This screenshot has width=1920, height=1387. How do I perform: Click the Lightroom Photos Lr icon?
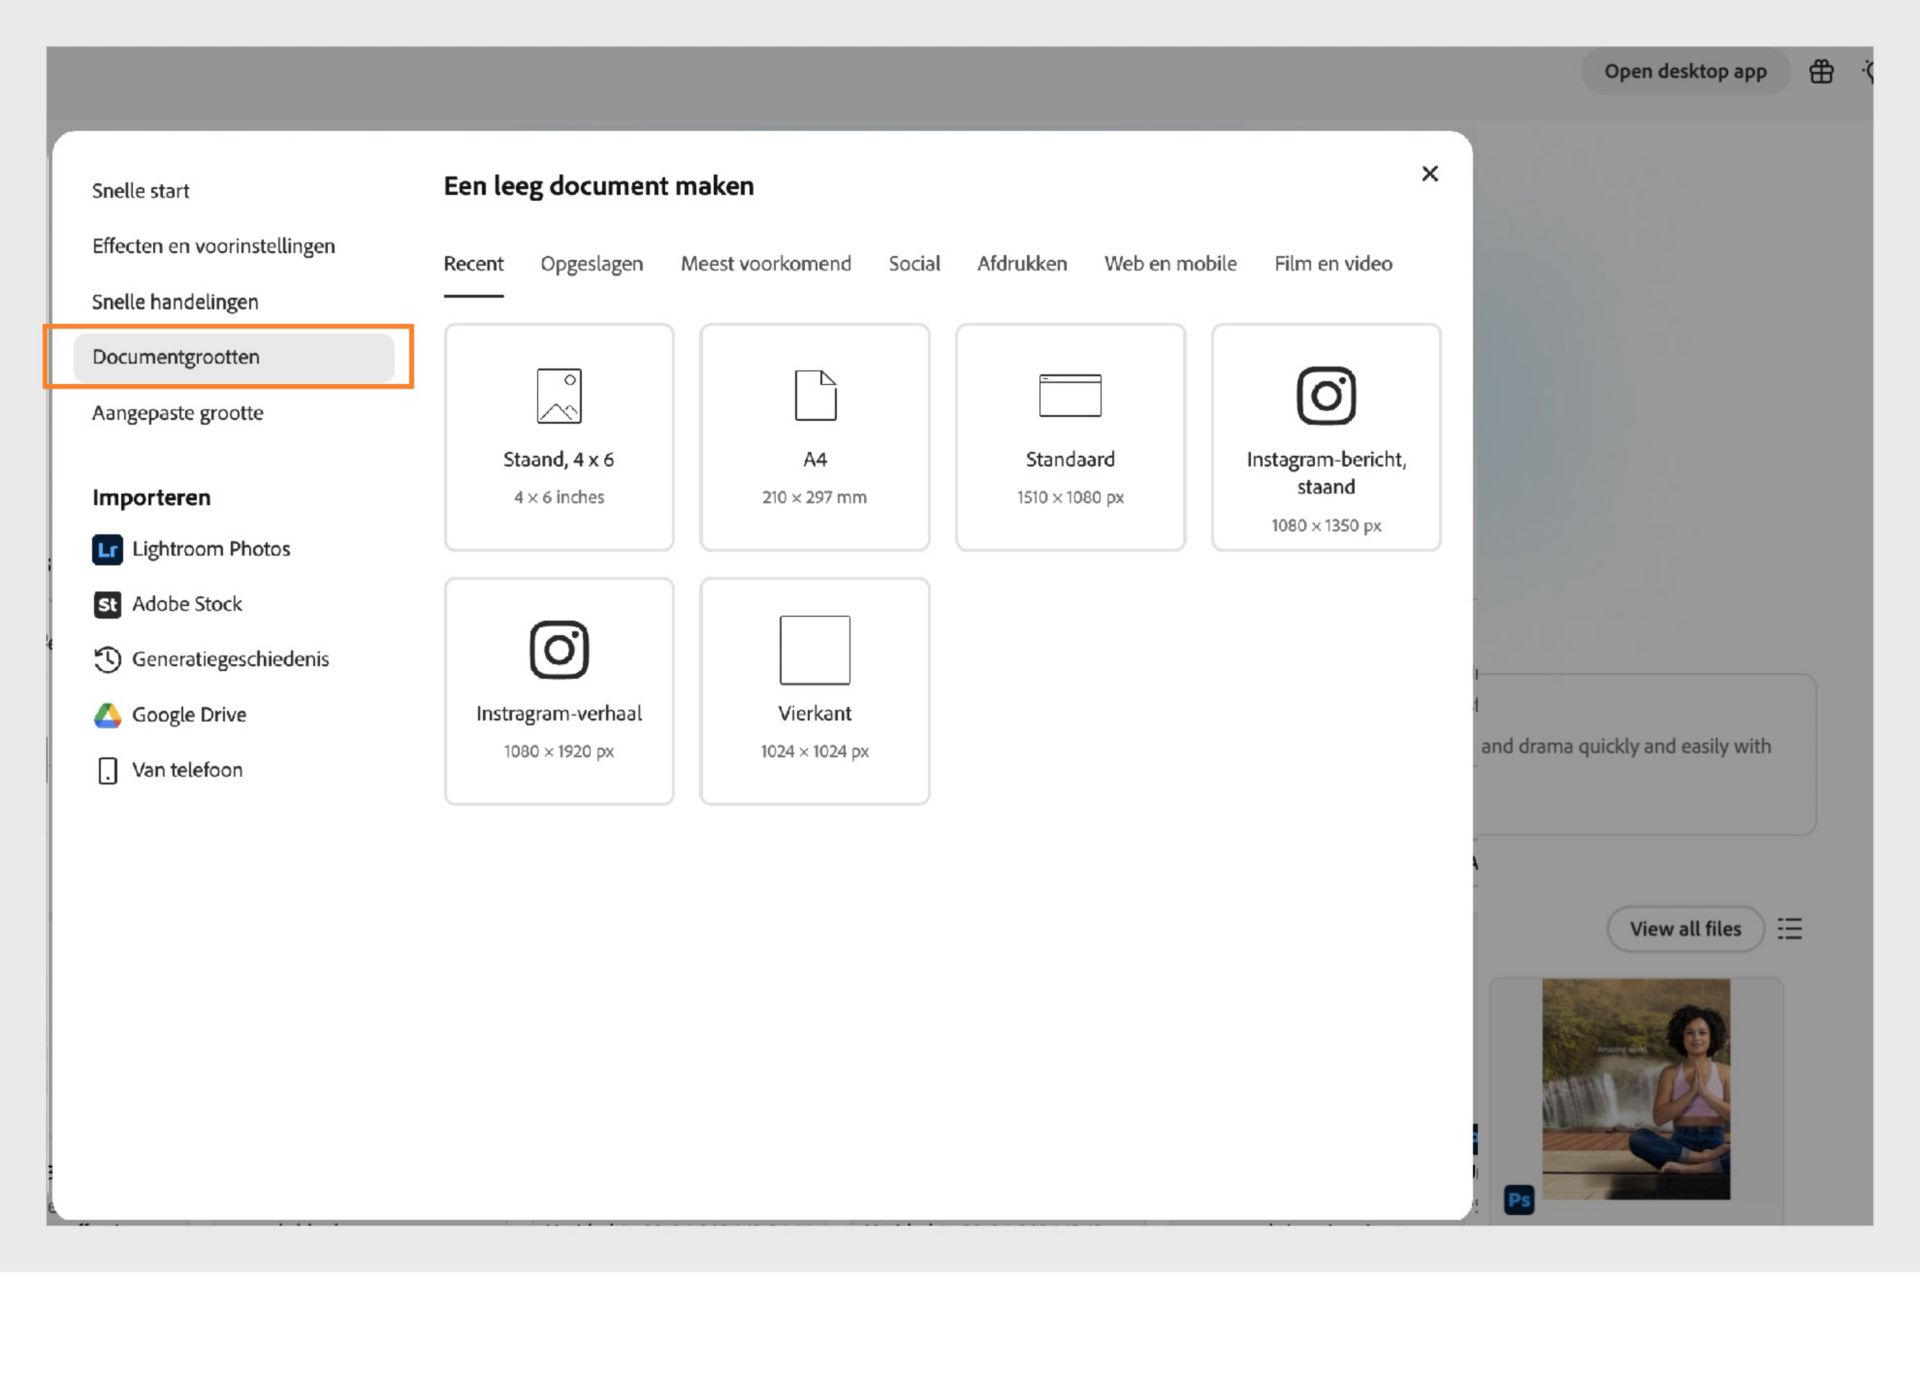[107, 549]
